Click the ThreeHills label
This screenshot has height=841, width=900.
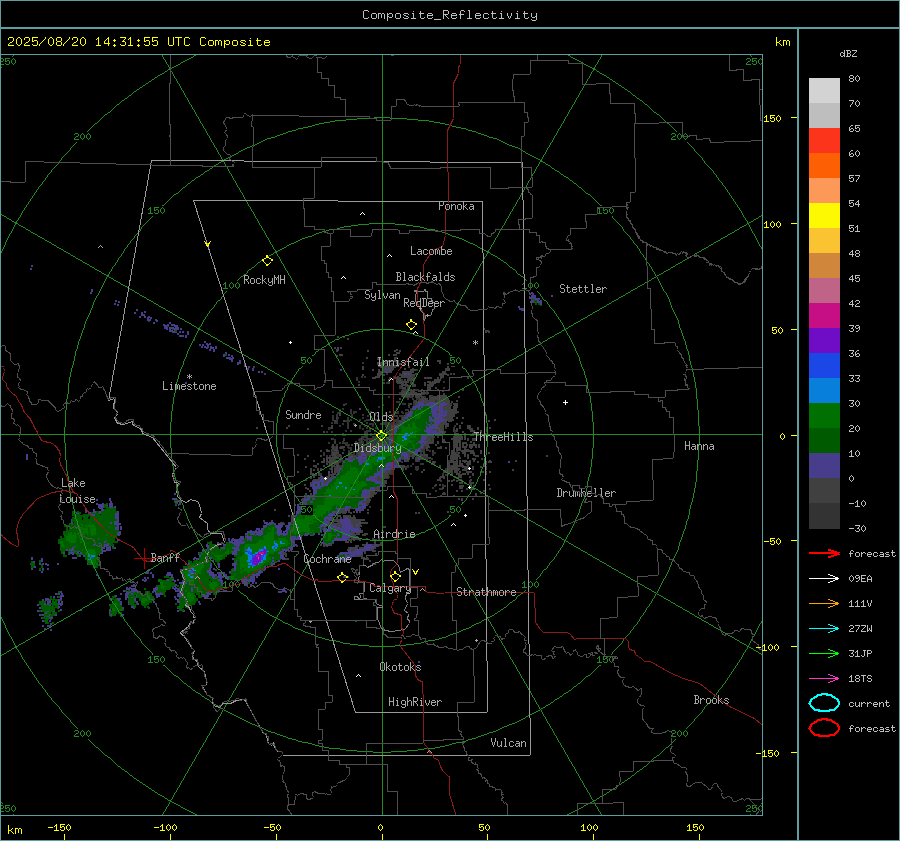[x=503, y=437]
